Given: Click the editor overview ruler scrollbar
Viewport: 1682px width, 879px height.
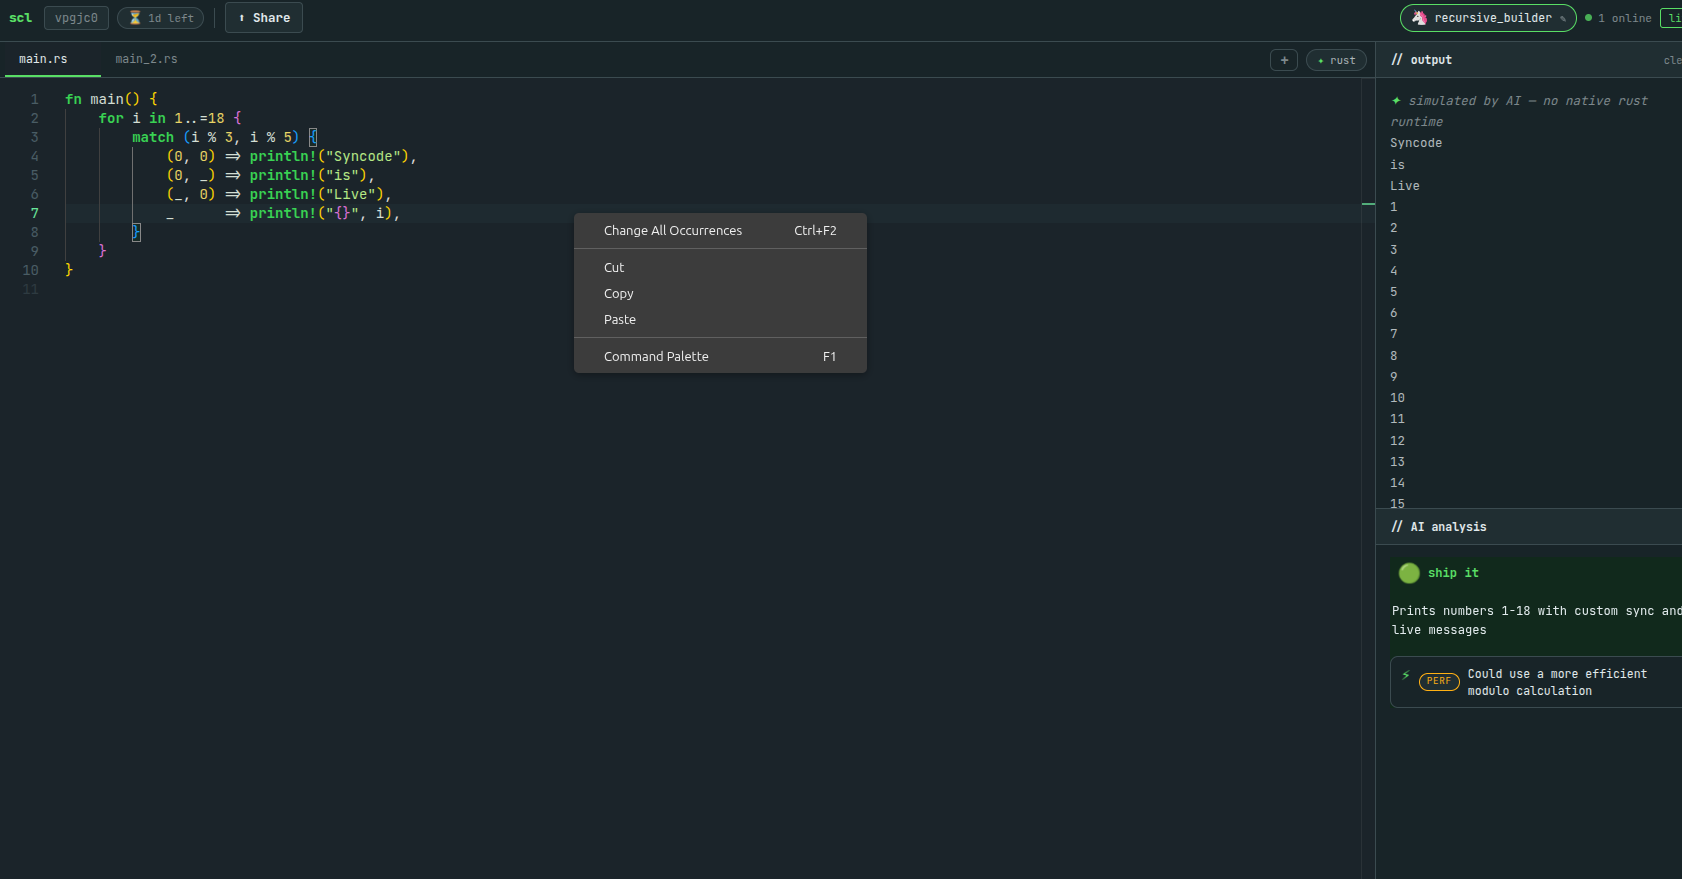Looking at the screenshot, I should tap(1368, 478).
